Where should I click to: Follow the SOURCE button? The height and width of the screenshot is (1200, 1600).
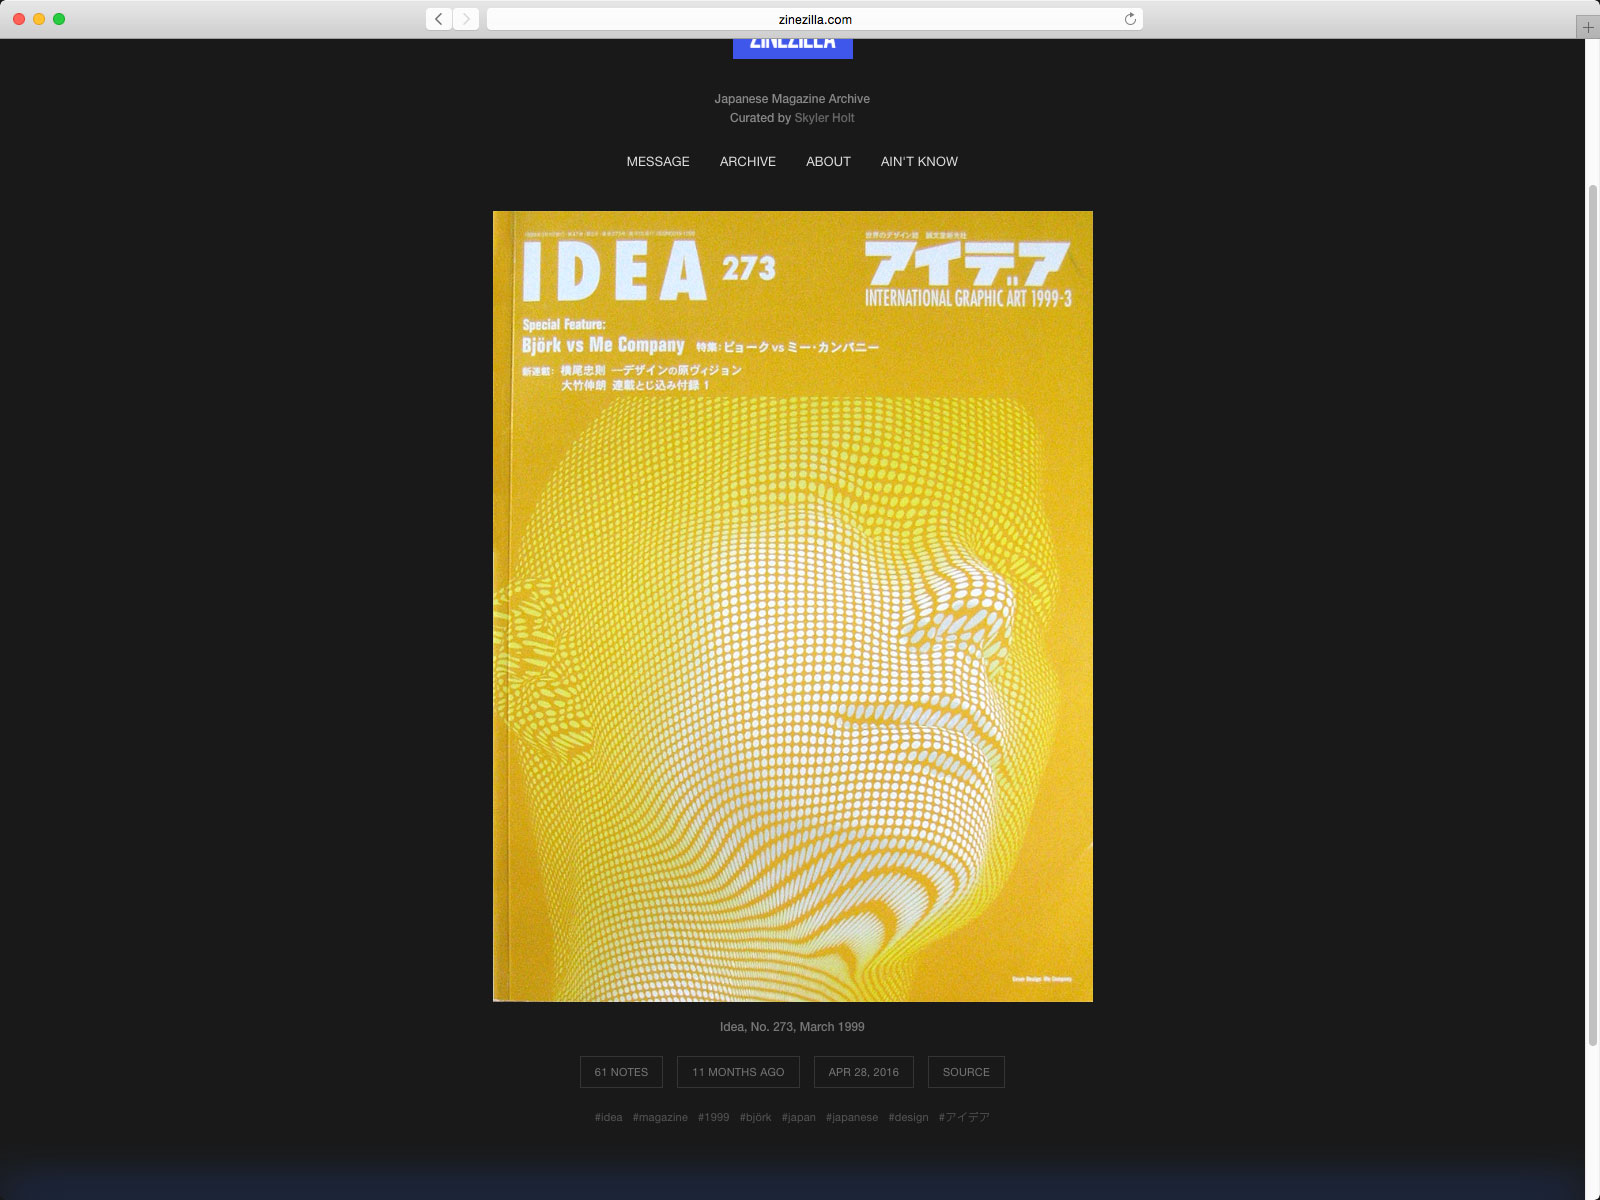[966, 1072]
